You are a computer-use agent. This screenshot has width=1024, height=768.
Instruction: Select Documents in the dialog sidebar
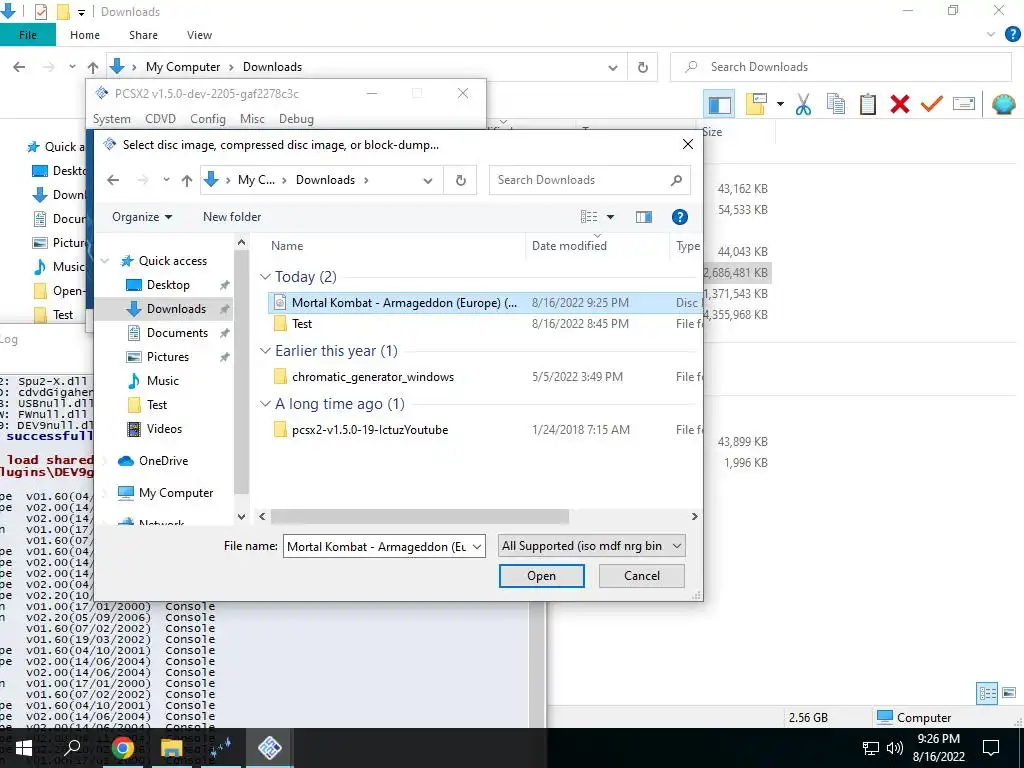(x=177, y=333)
